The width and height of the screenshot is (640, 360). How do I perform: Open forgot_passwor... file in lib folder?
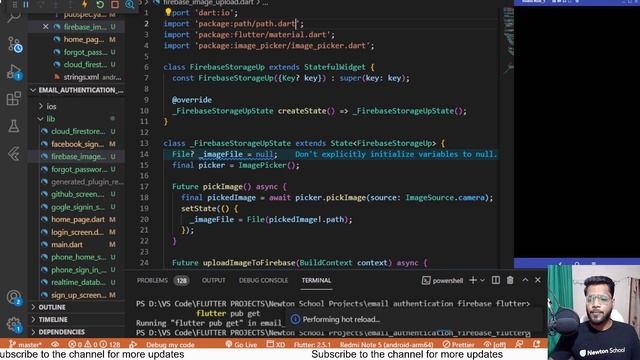pyautogui.click(x=77, y=169)
